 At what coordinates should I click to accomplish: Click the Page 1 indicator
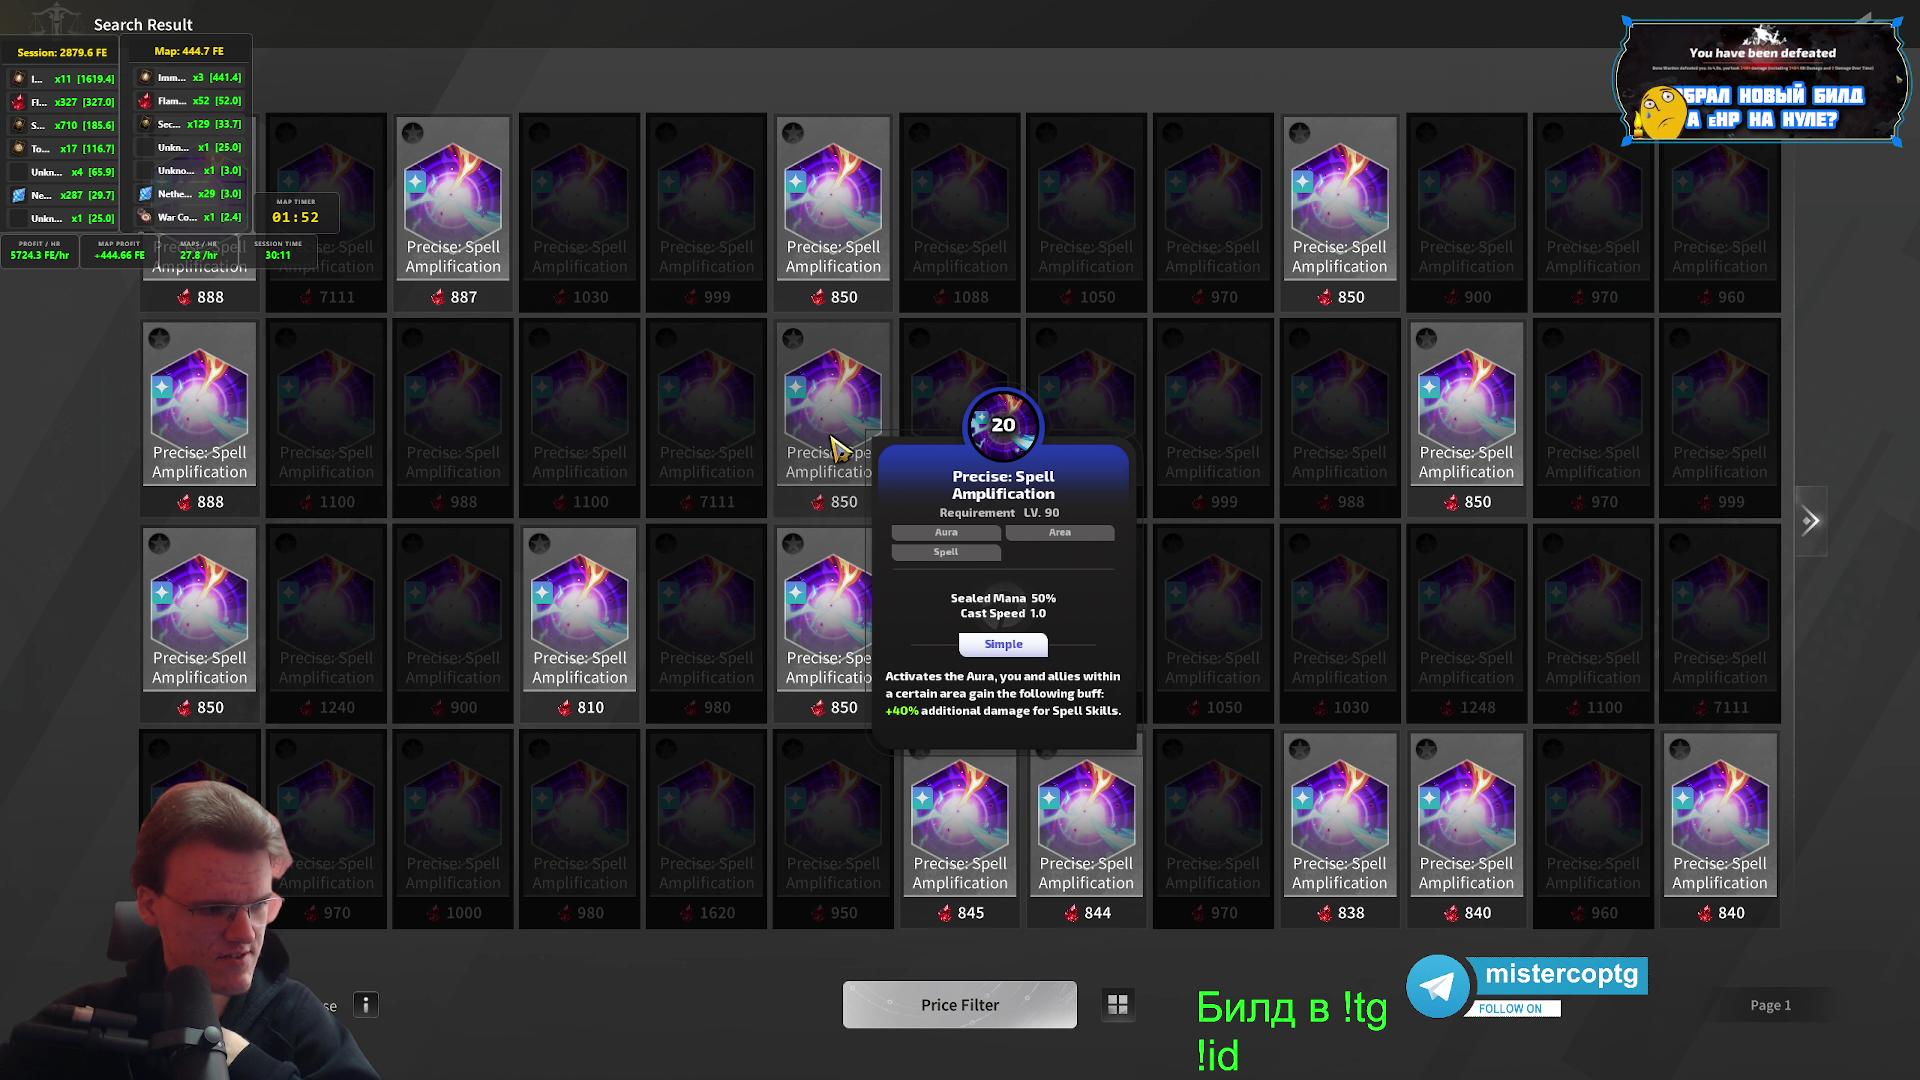(x=1770, y=1005)
